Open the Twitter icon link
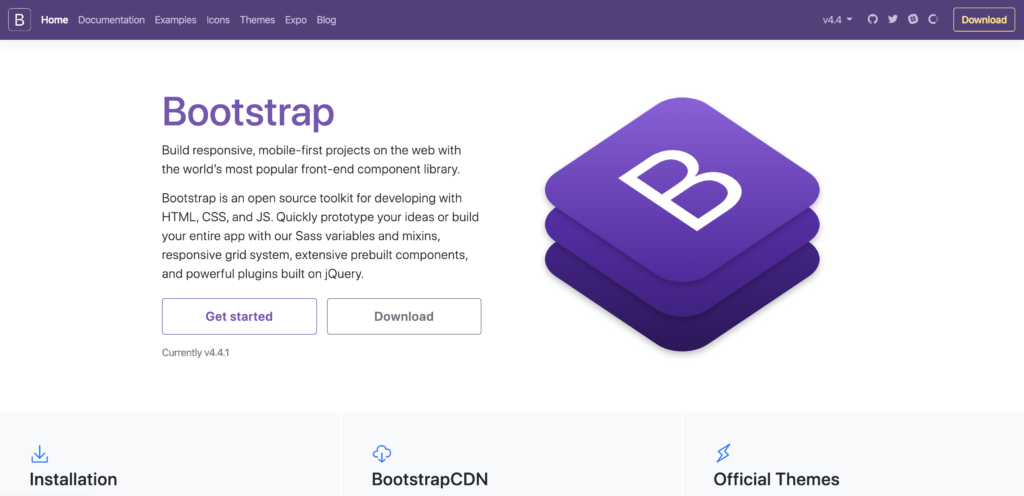 pos(893,20)
